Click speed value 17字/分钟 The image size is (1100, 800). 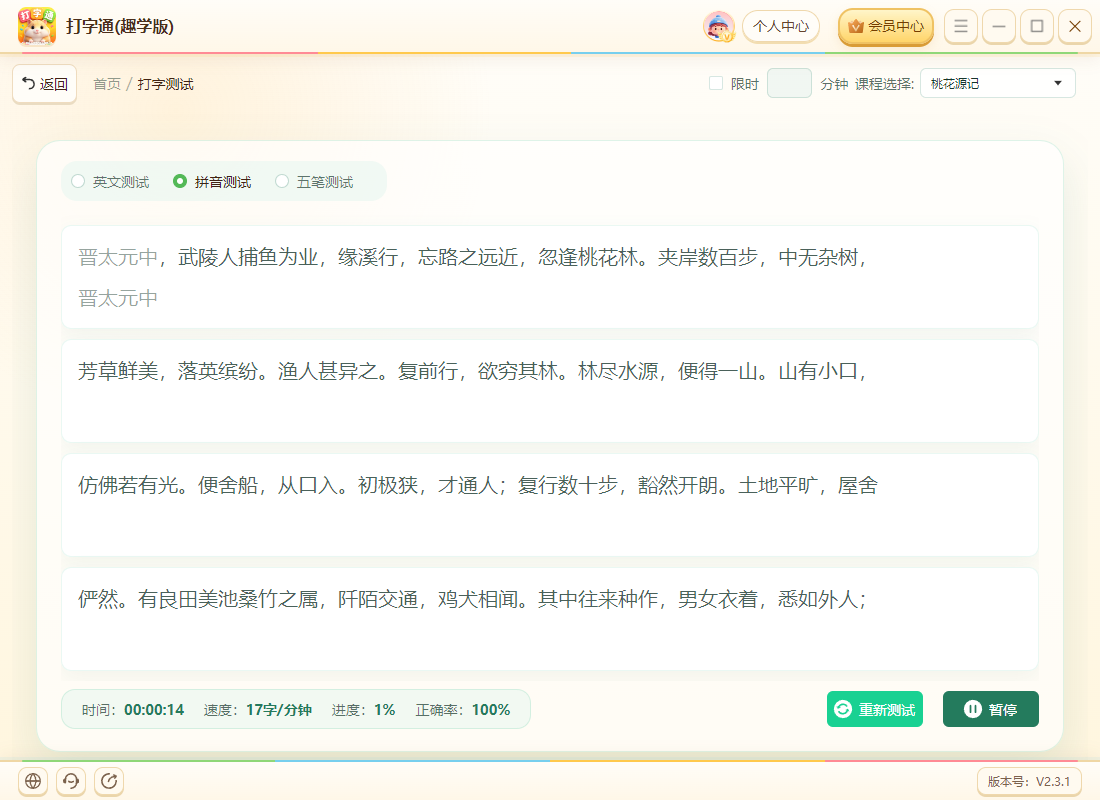tap(279, 709)
